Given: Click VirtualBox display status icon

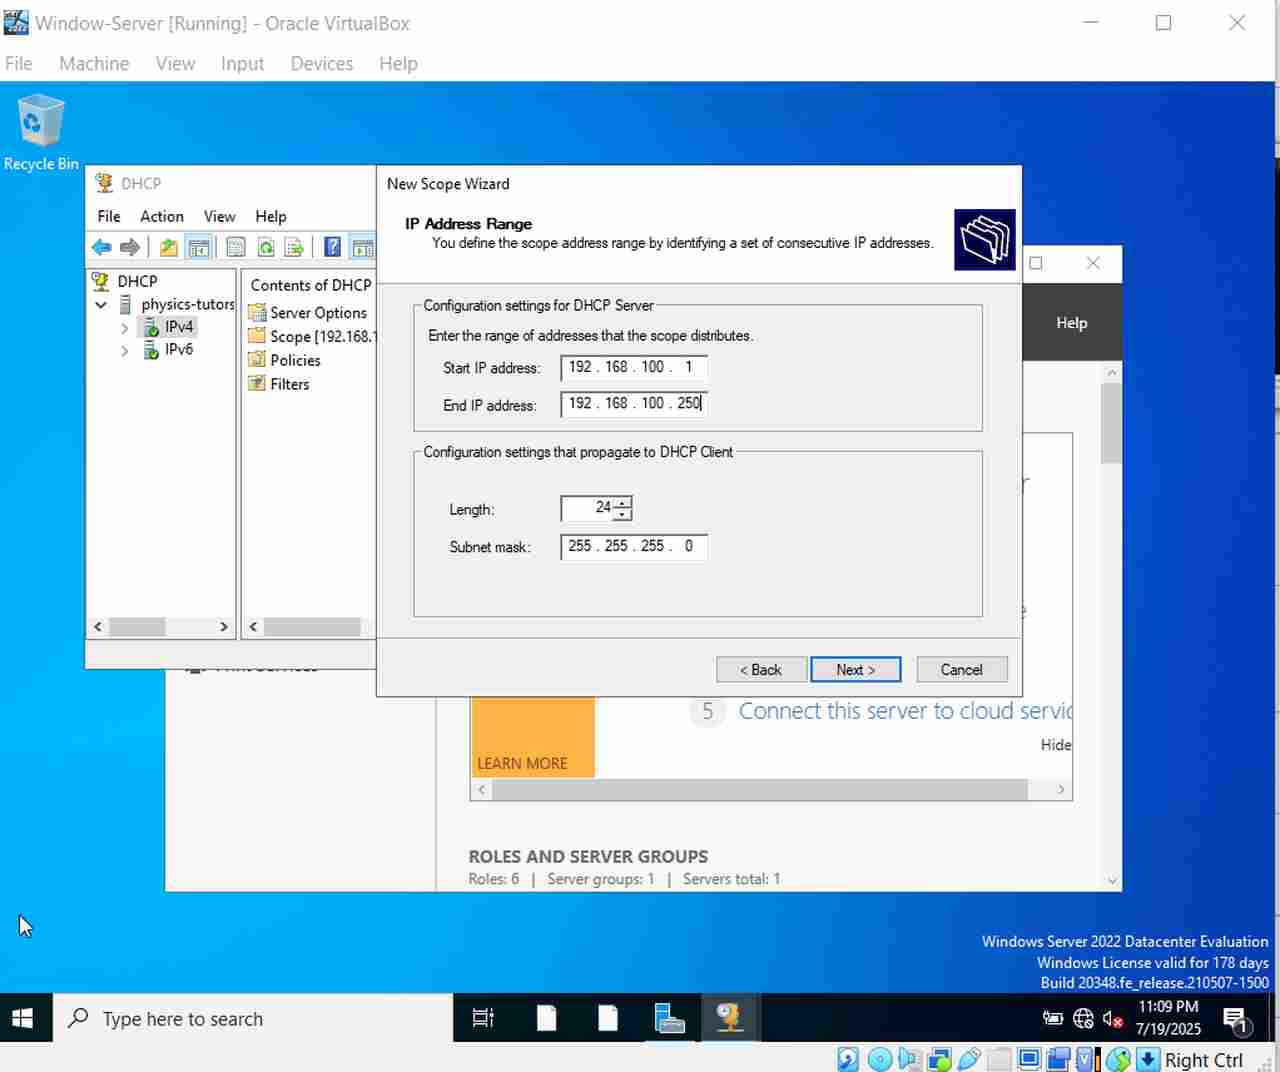Looking at the screenshot, I should [x=1029, y=1059].
